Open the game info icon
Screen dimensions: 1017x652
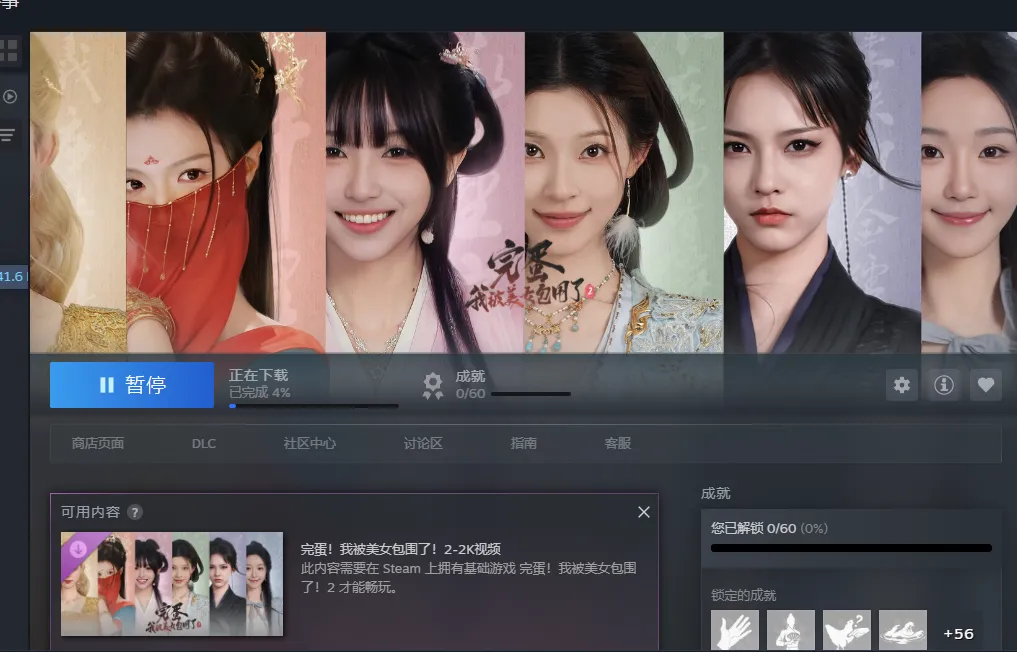tap(944, 385)
